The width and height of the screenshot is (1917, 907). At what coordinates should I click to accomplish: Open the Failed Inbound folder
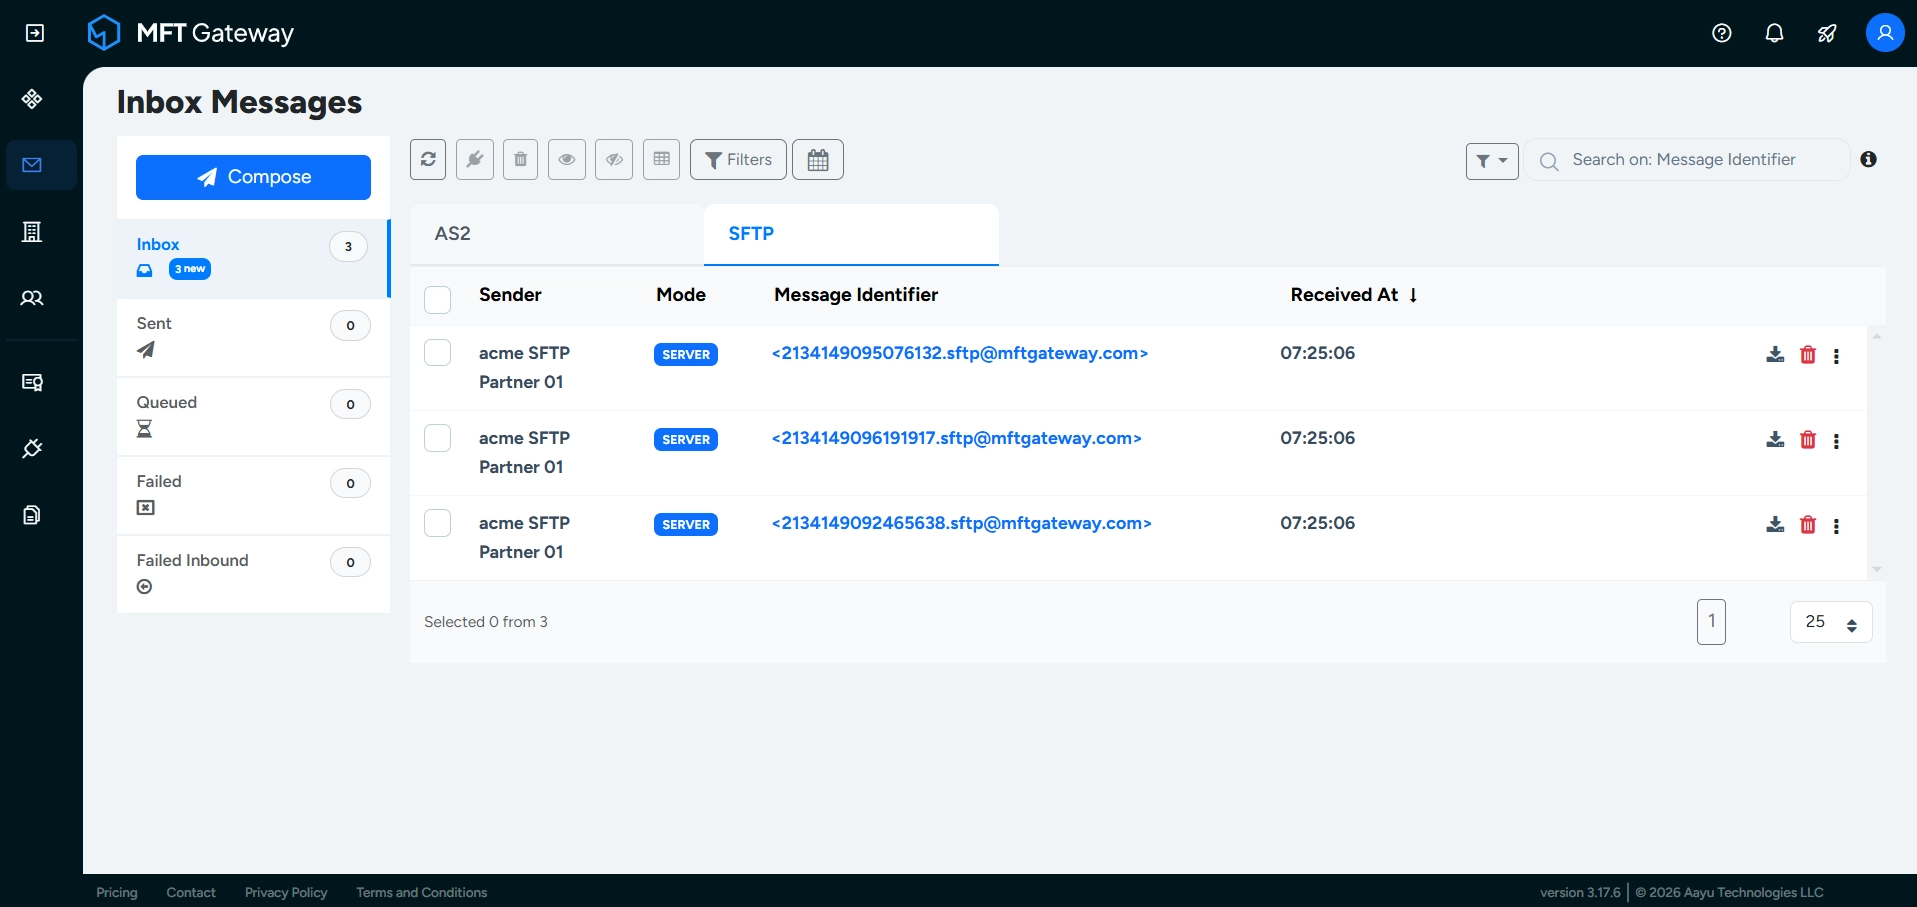(x=253, y=574)
